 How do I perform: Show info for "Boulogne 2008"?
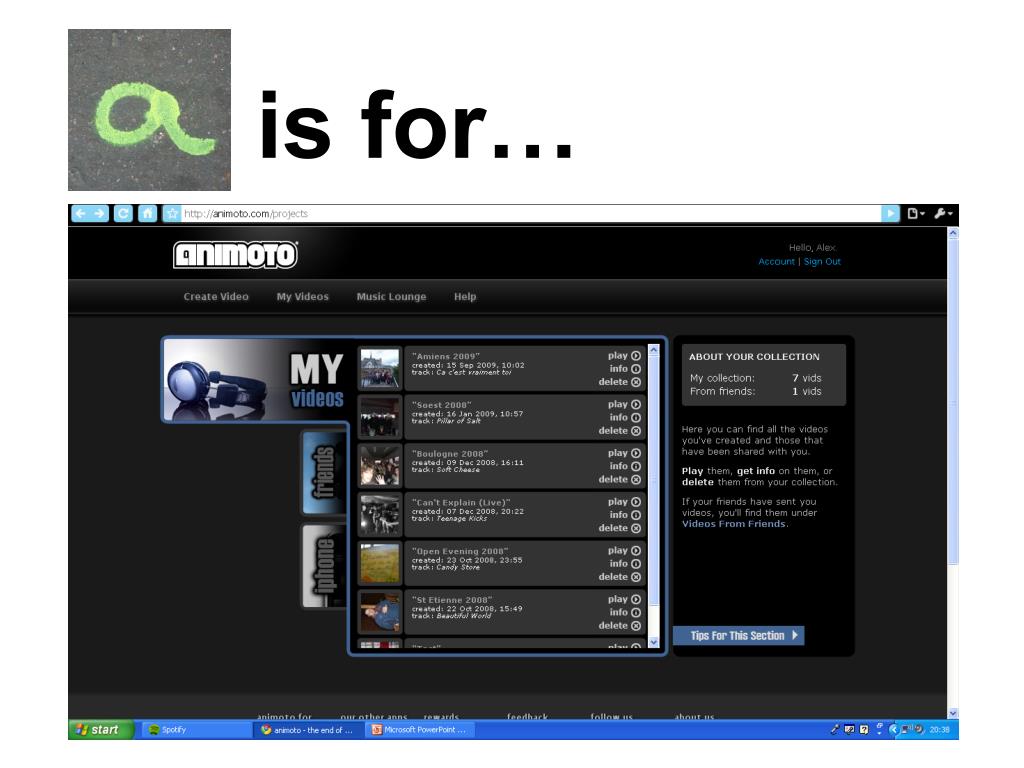[625, 466]
